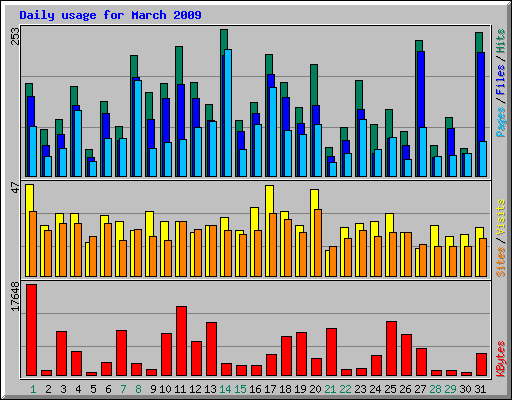Select day 26 on the date axis
The width and height of the screenshot is (512, 400).
pyautogui.click(x=405, y=389)
